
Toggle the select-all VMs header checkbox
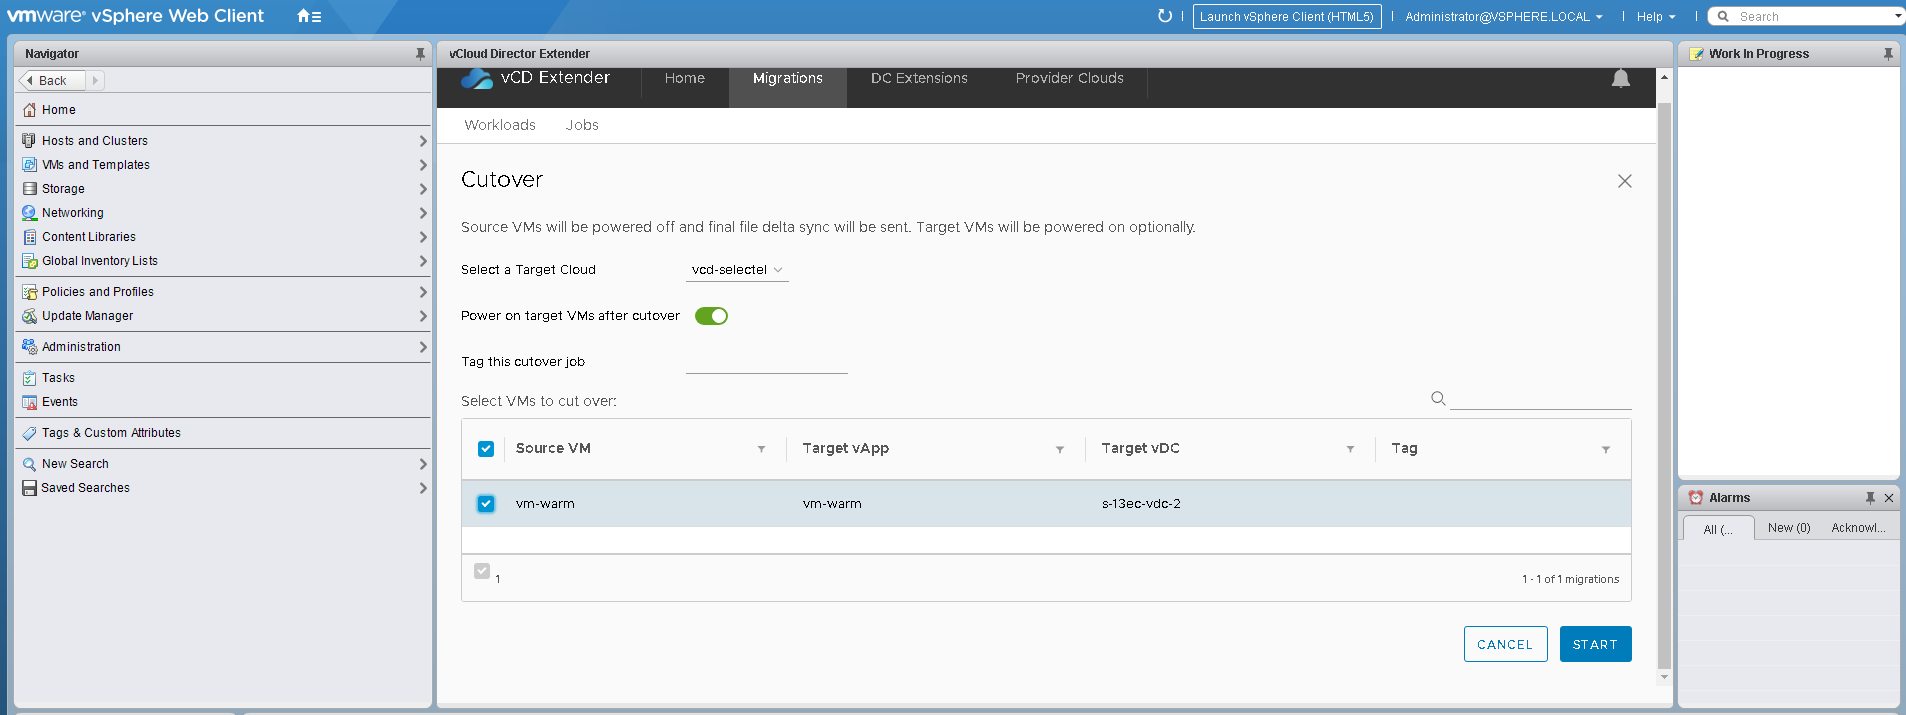coord(486,449)
